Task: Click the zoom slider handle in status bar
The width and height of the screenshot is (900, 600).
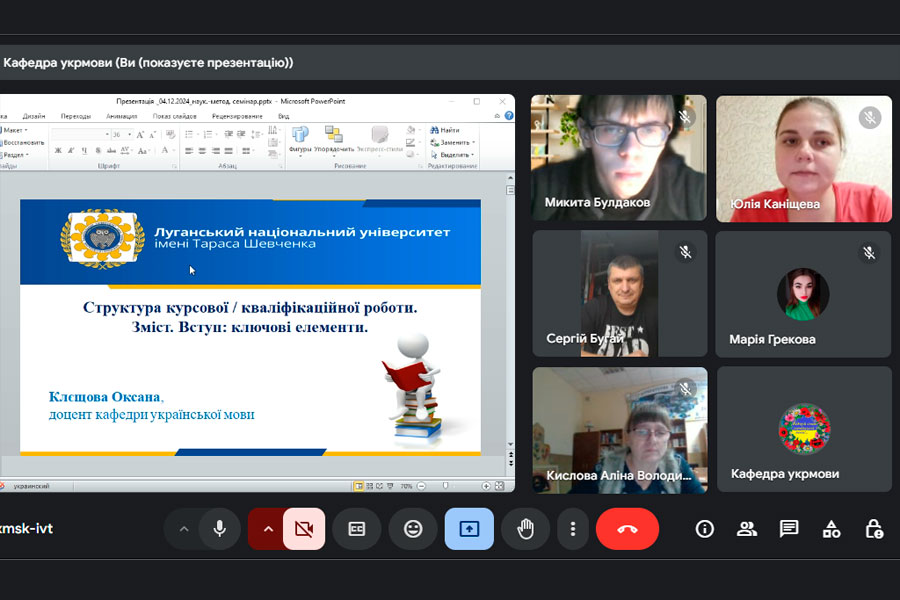Action: pos(445,486)
